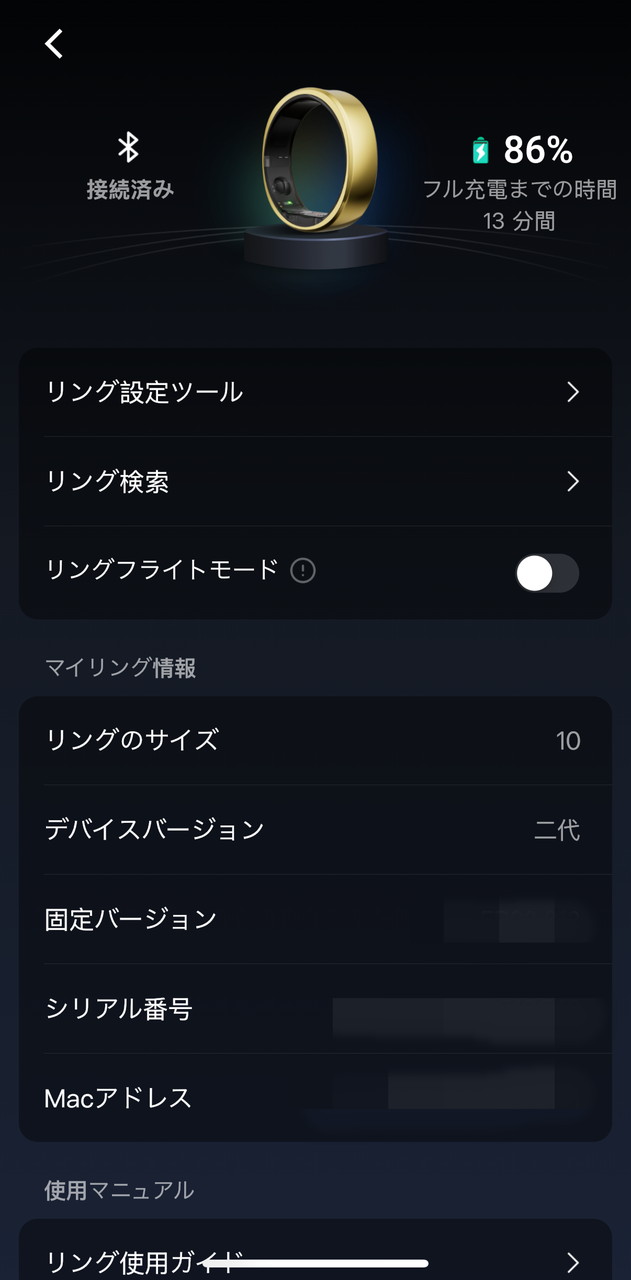Tap the Bluetooth connection icon
The width and height of the screenshot is (631, 1280).
point(128,148)
